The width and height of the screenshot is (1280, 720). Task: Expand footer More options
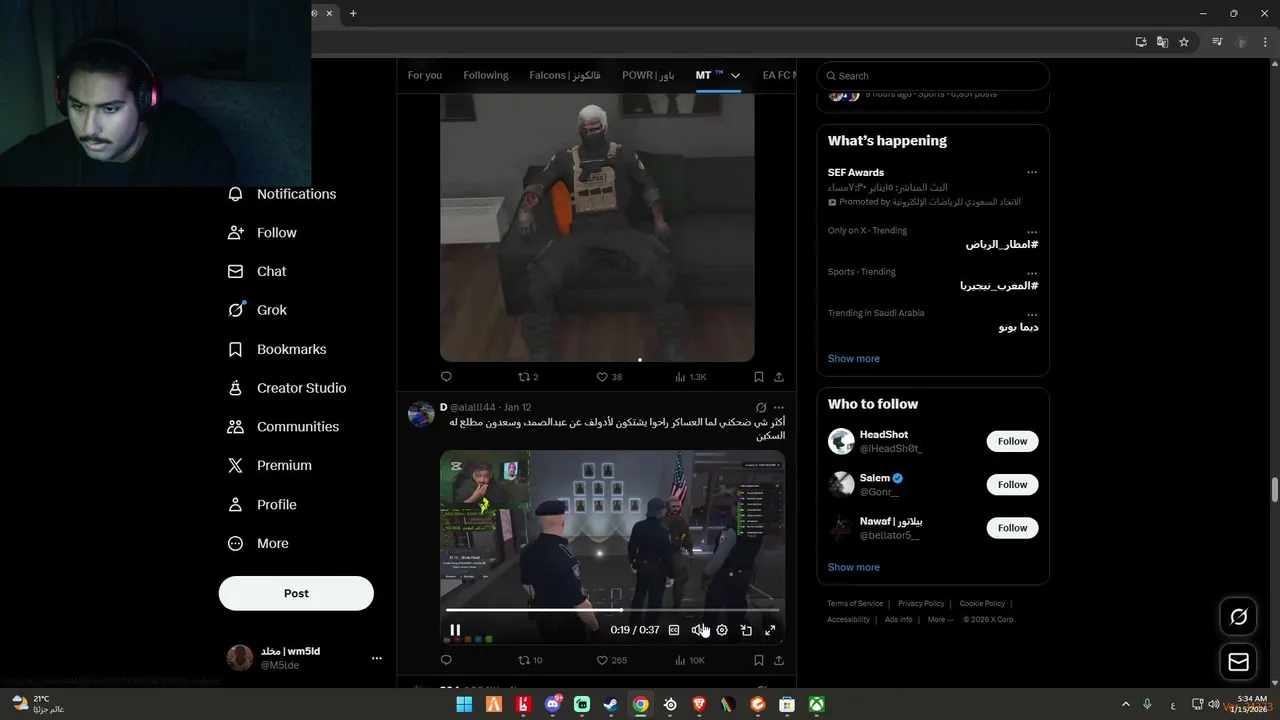click(x=940, y=620)
